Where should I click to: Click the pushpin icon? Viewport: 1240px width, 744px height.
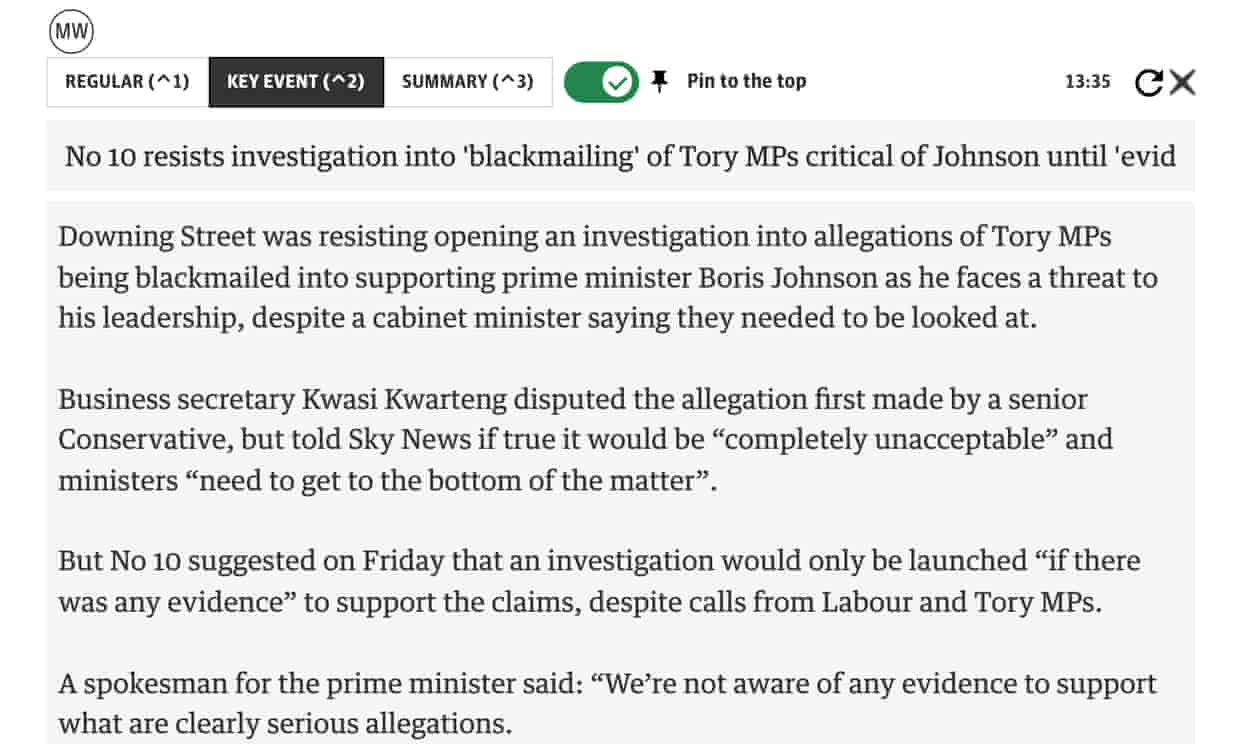coord(659,82)
